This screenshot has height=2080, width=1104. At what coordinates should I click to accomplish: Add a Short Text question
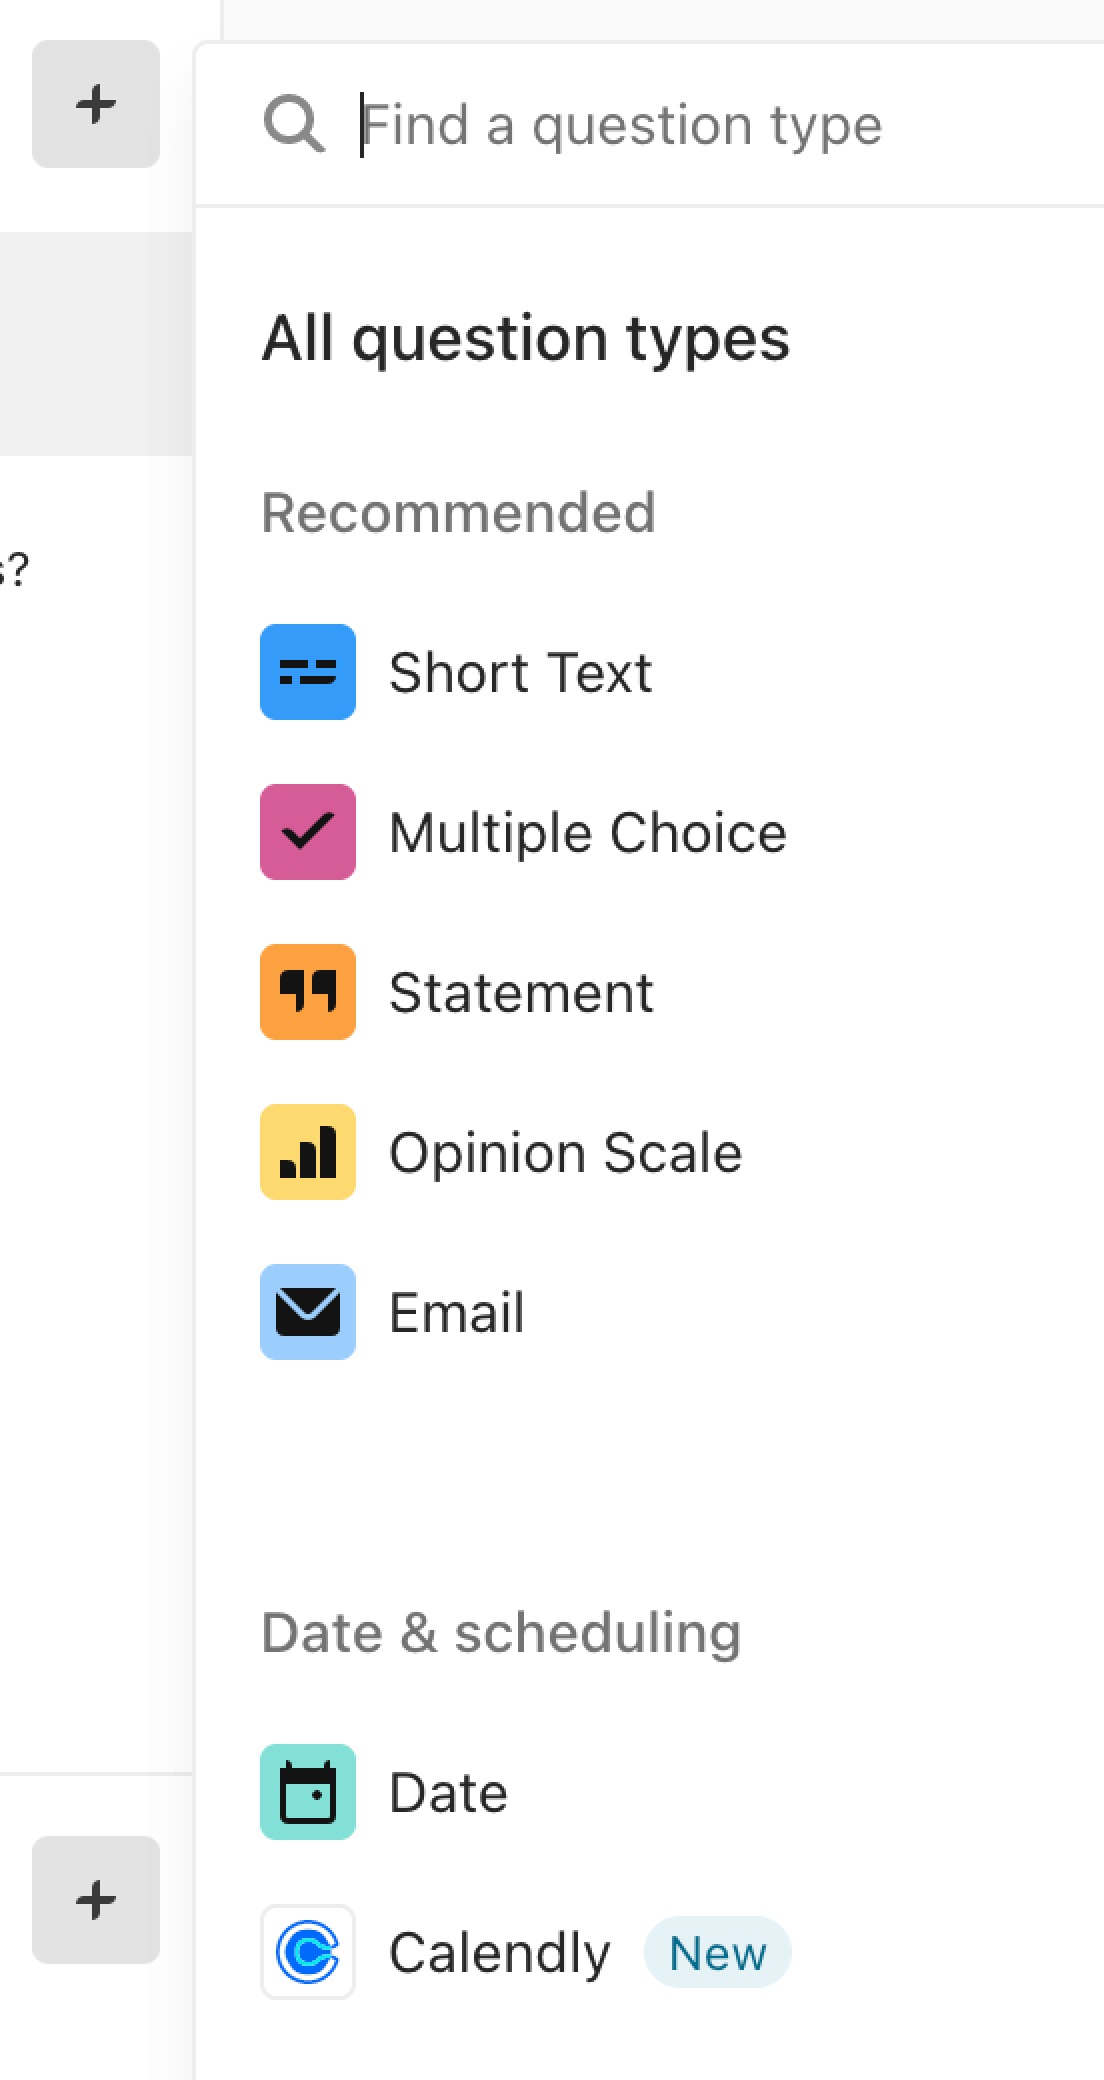tap(520, 672)
